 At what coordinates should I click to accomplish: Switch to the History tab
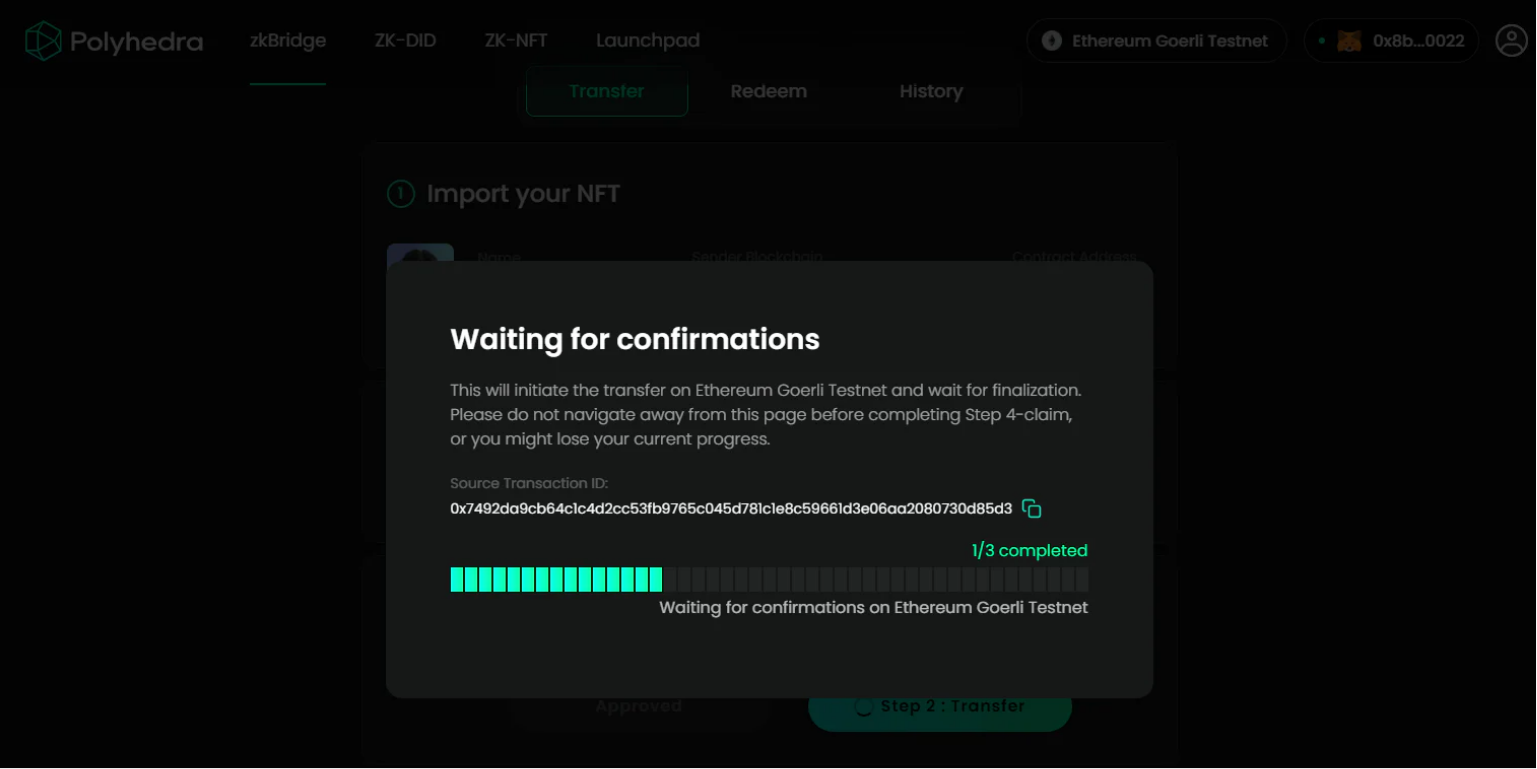[931, 91]
